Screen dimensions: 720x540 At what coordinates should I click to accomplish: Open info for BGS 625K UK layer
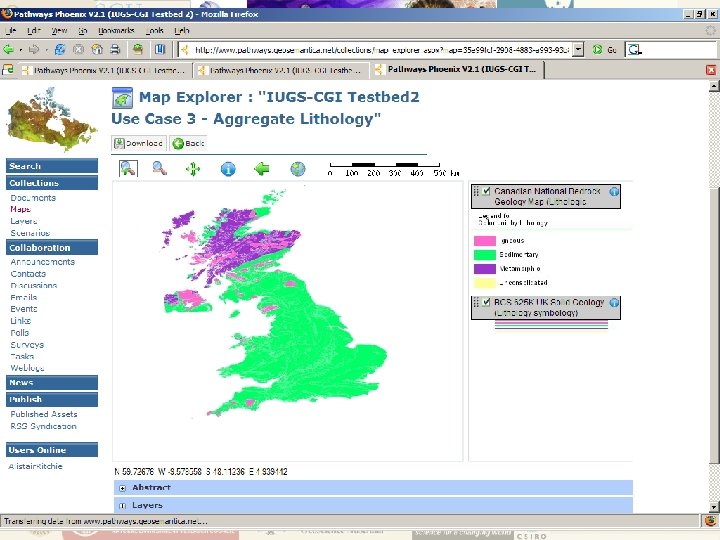tap(614, 303)
